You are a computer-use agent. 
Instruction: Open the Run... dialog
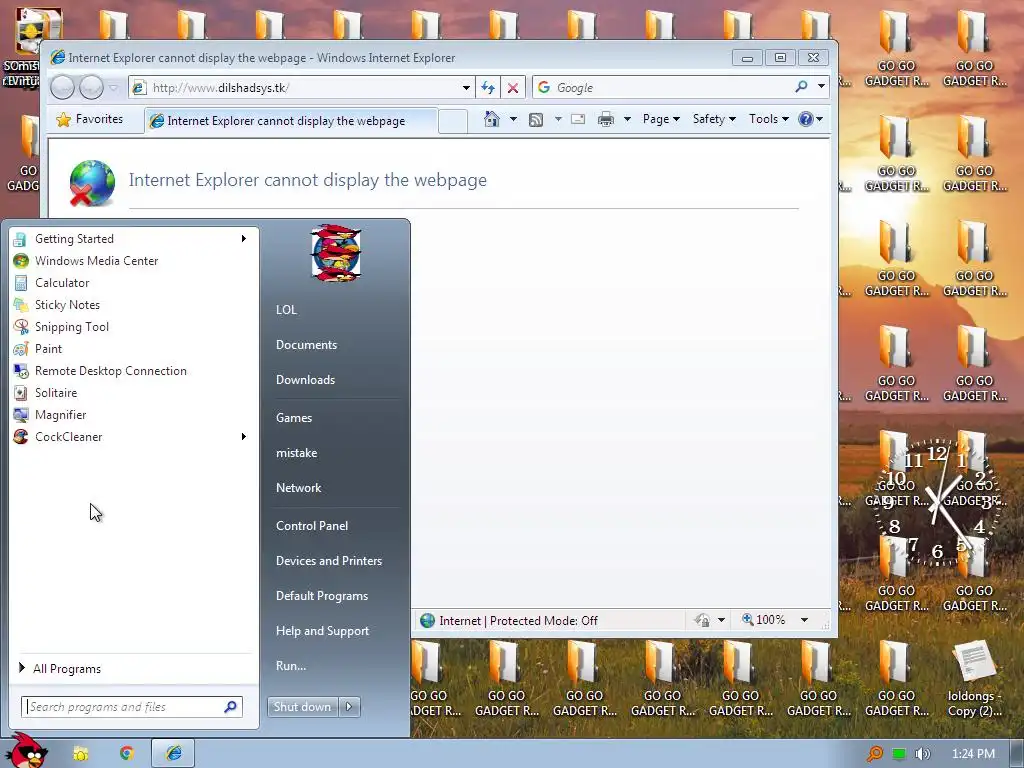291,666
